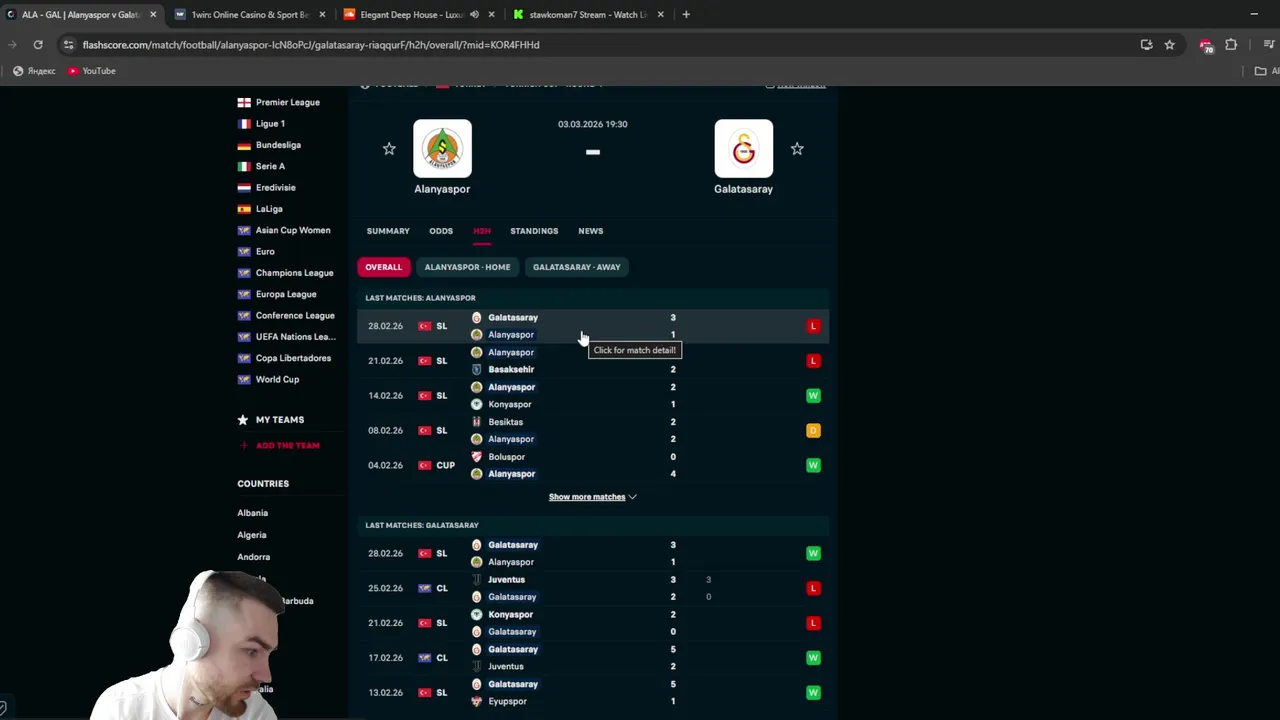The image size is (1280, 720).
Task: Open Andorra in the countries list
Action: point(253,557)
